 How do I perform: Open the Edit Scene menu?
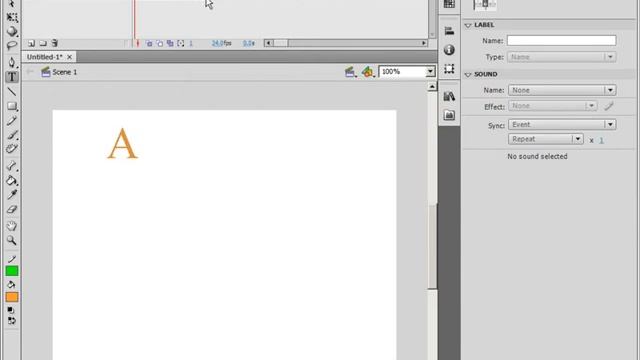click(350, 72)
